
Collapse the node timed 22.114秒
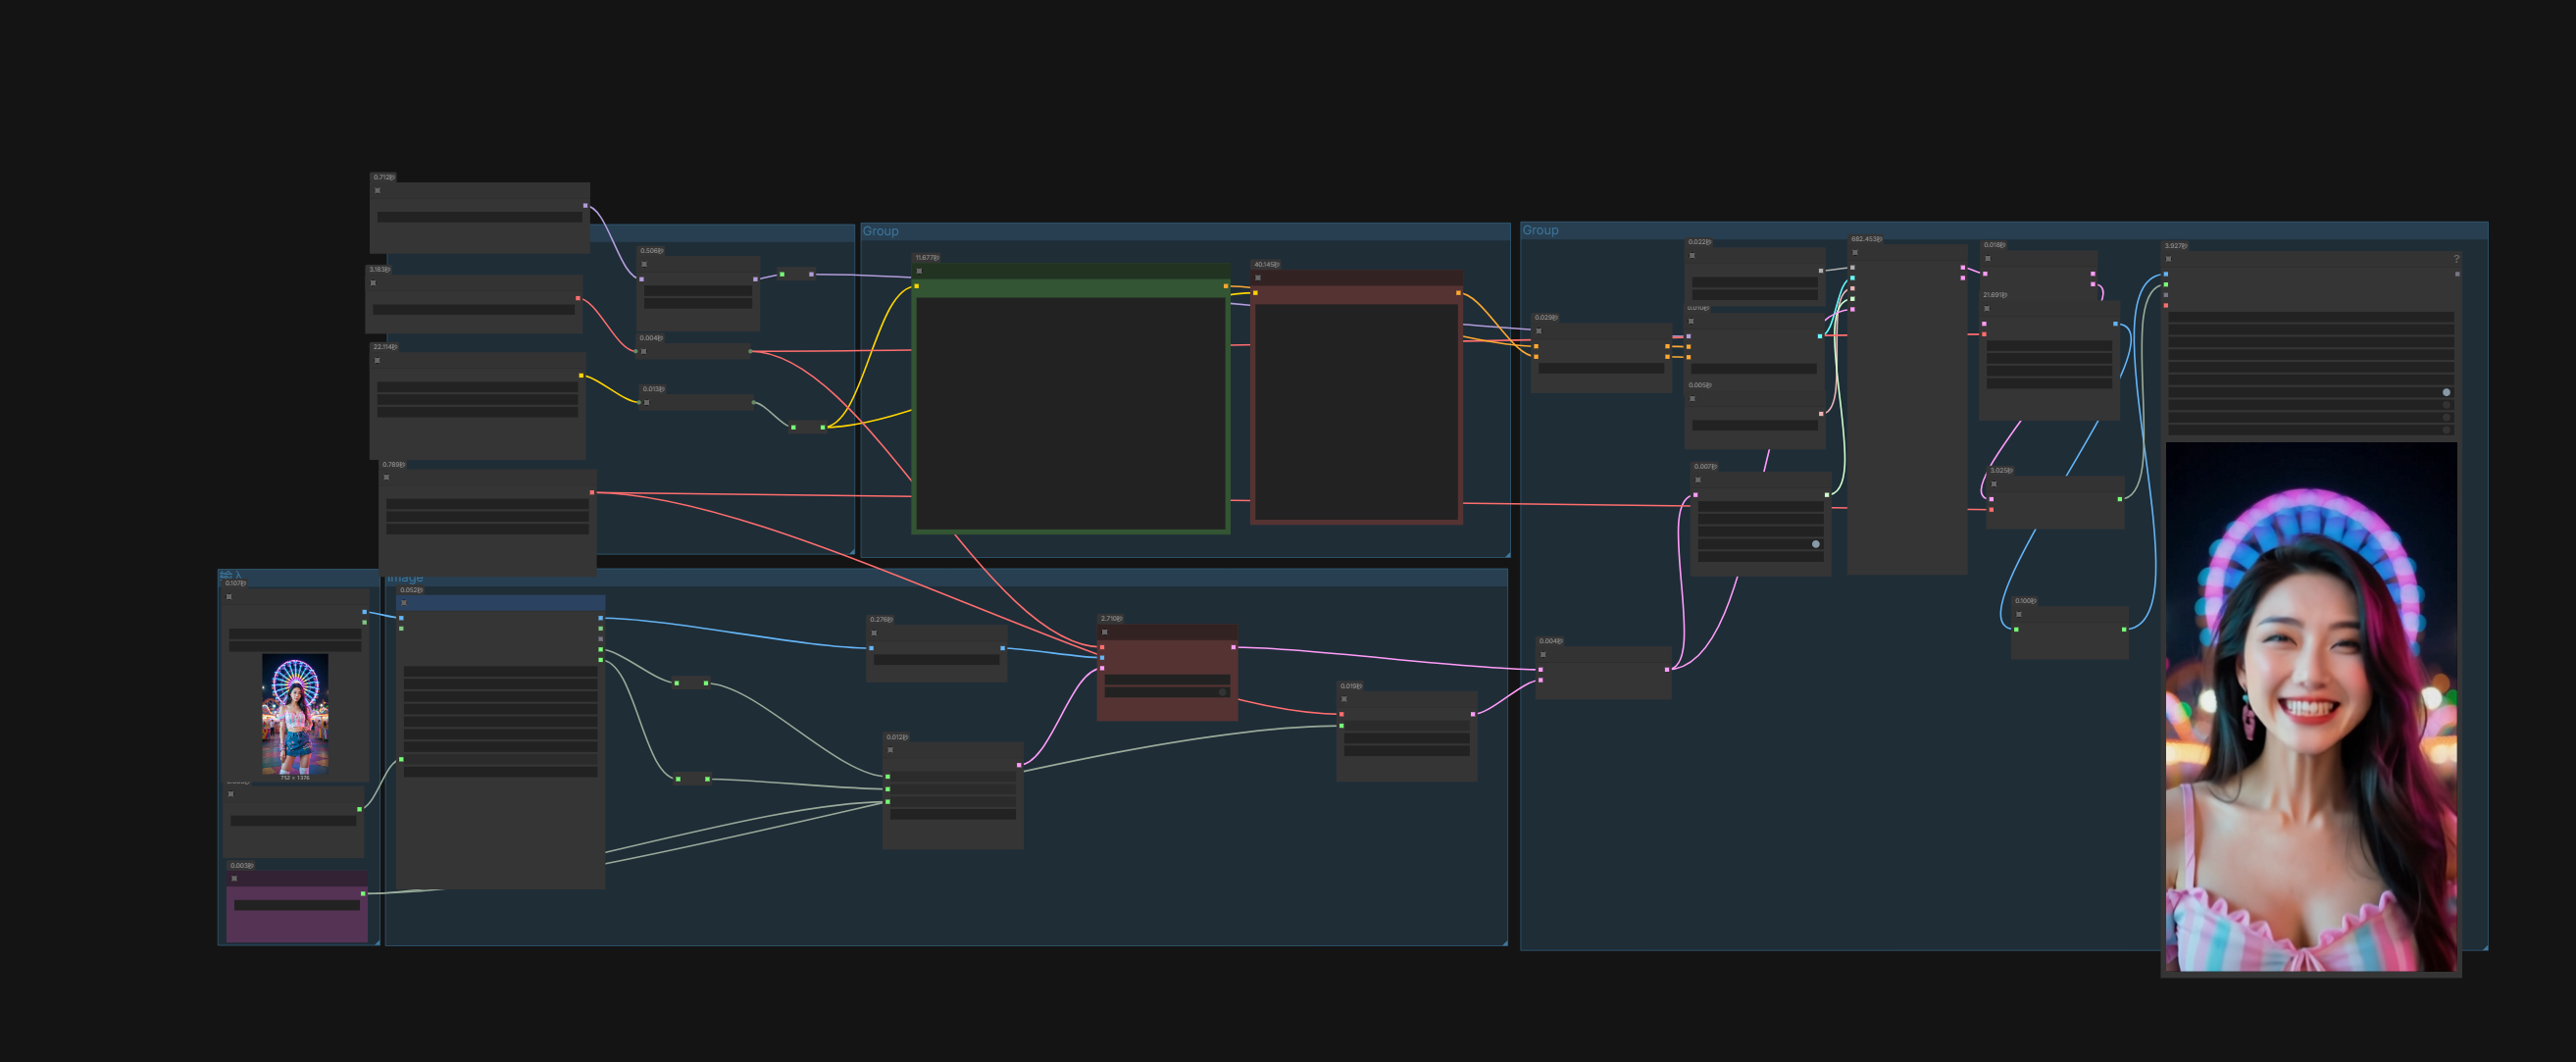377,360
